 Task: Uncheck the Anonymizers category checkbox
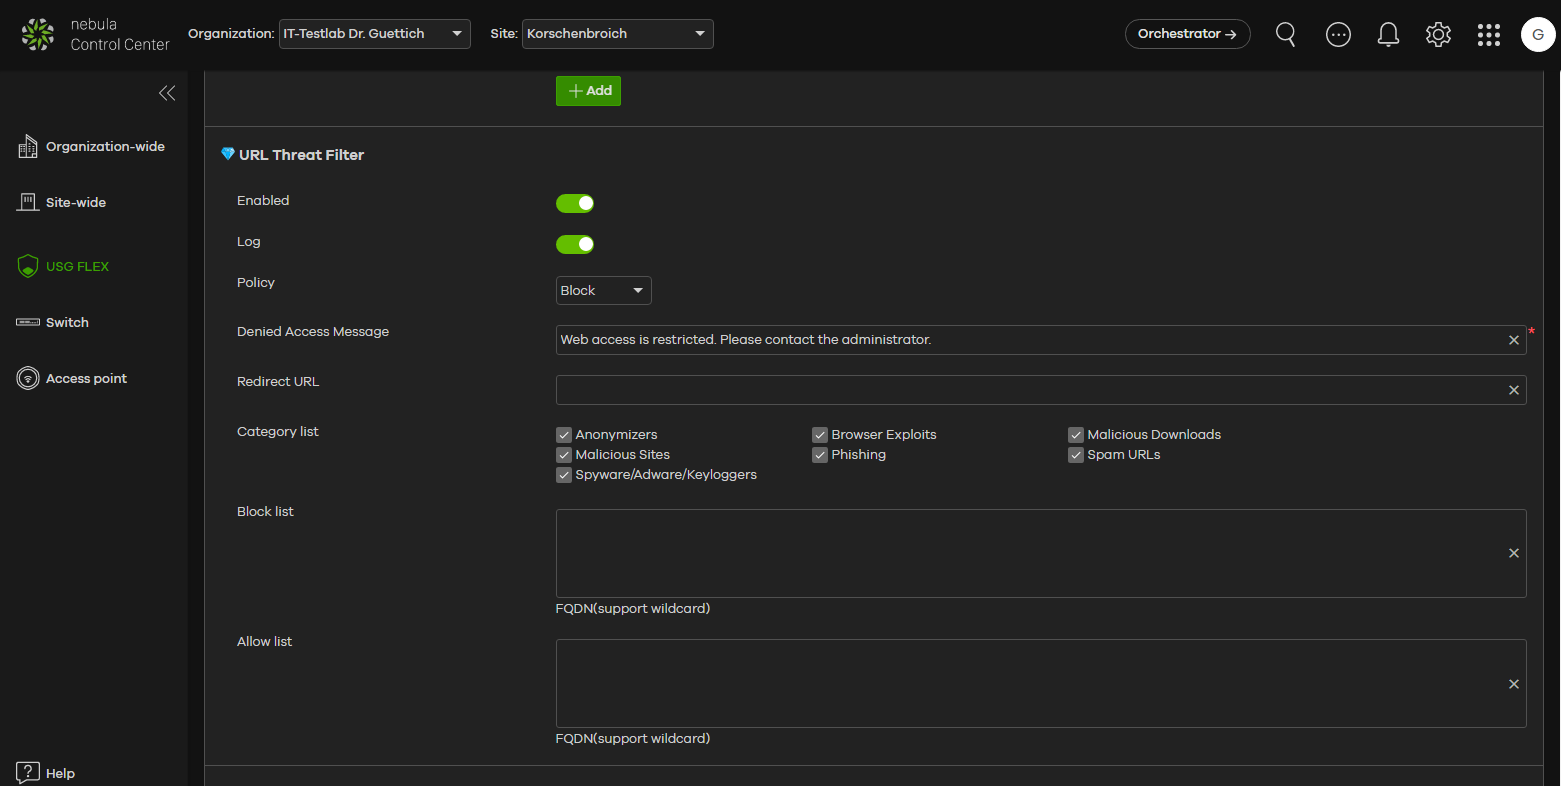click(x=564, y=435)
